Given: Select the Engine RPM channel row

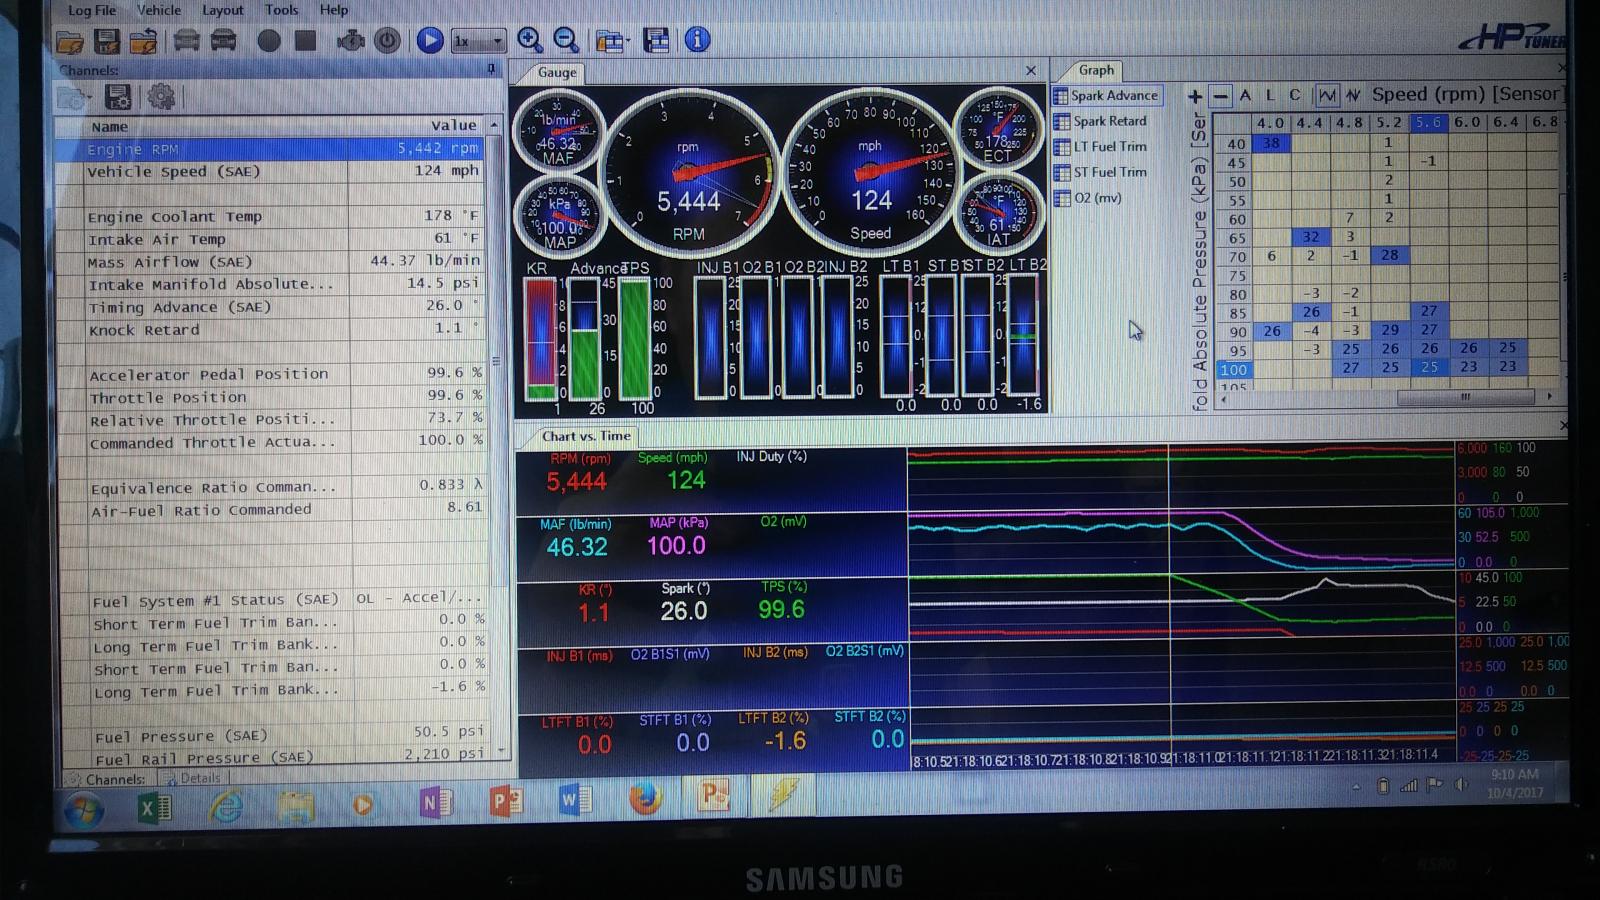Looking at the screenshot, I should 270,149.
